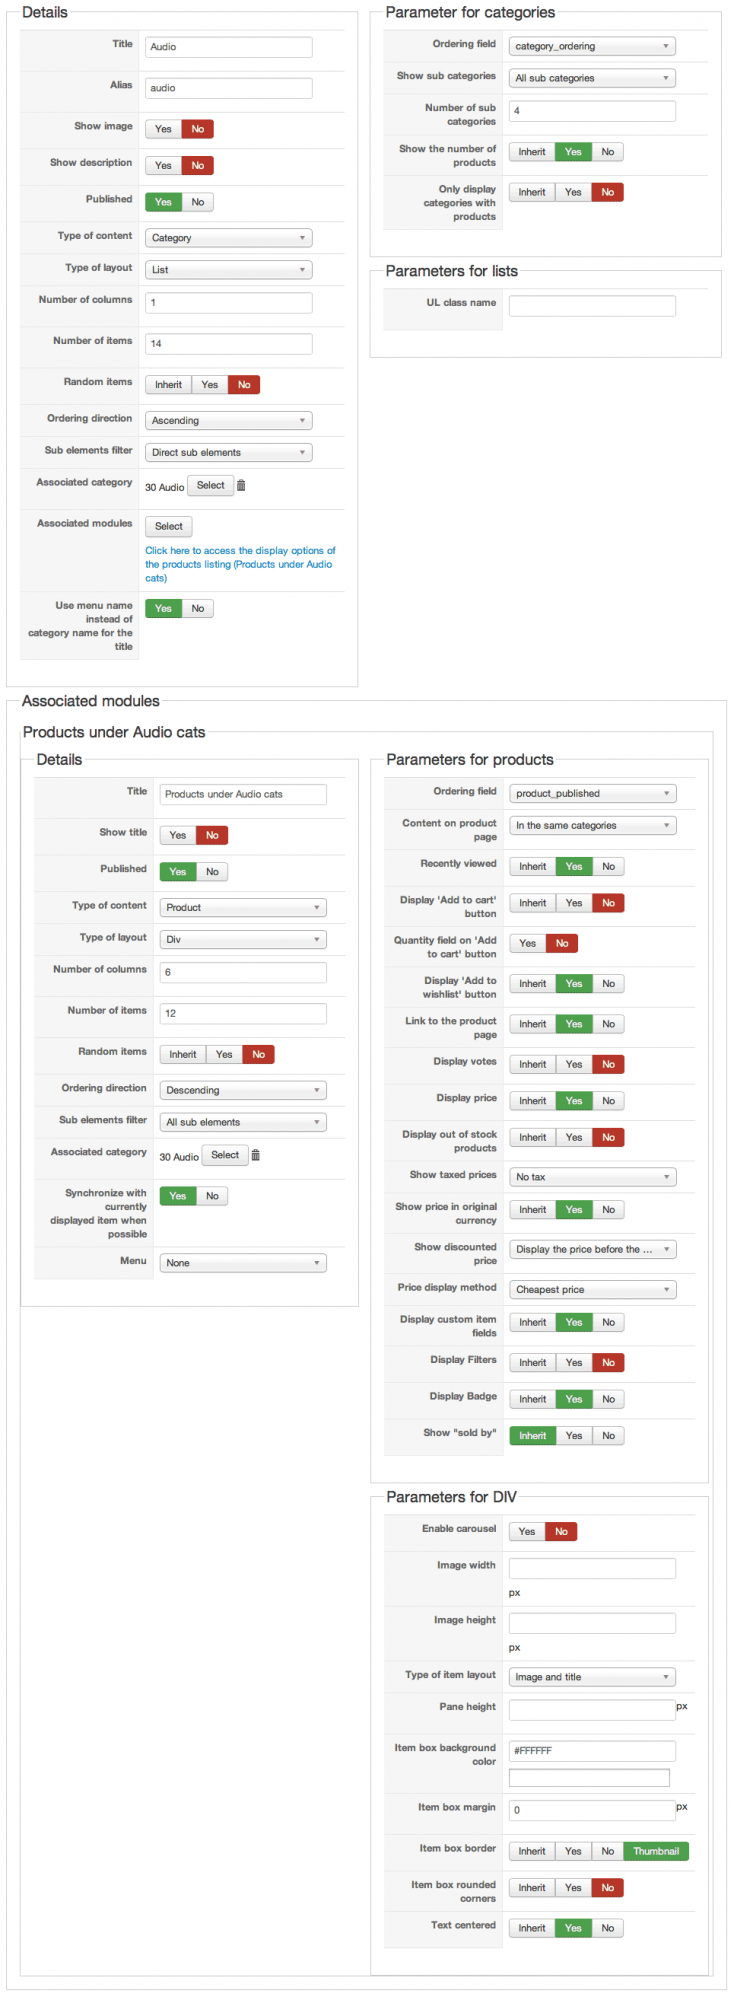Open Show taxed prices dropdown
The width and height of the screenshot is (734, 2000).
(x=593, y=1178)
